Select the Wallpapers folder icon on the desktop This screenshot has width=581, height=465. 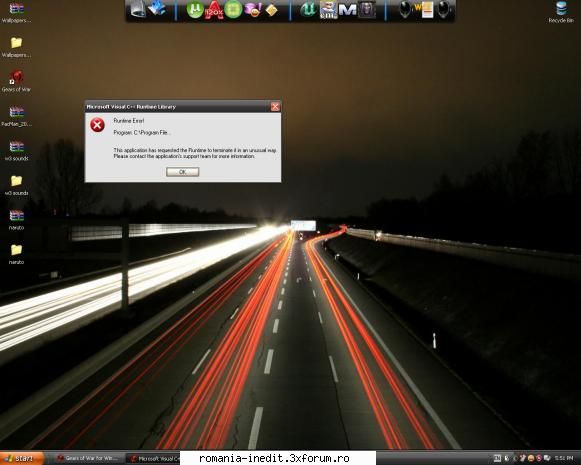(16, 47)
